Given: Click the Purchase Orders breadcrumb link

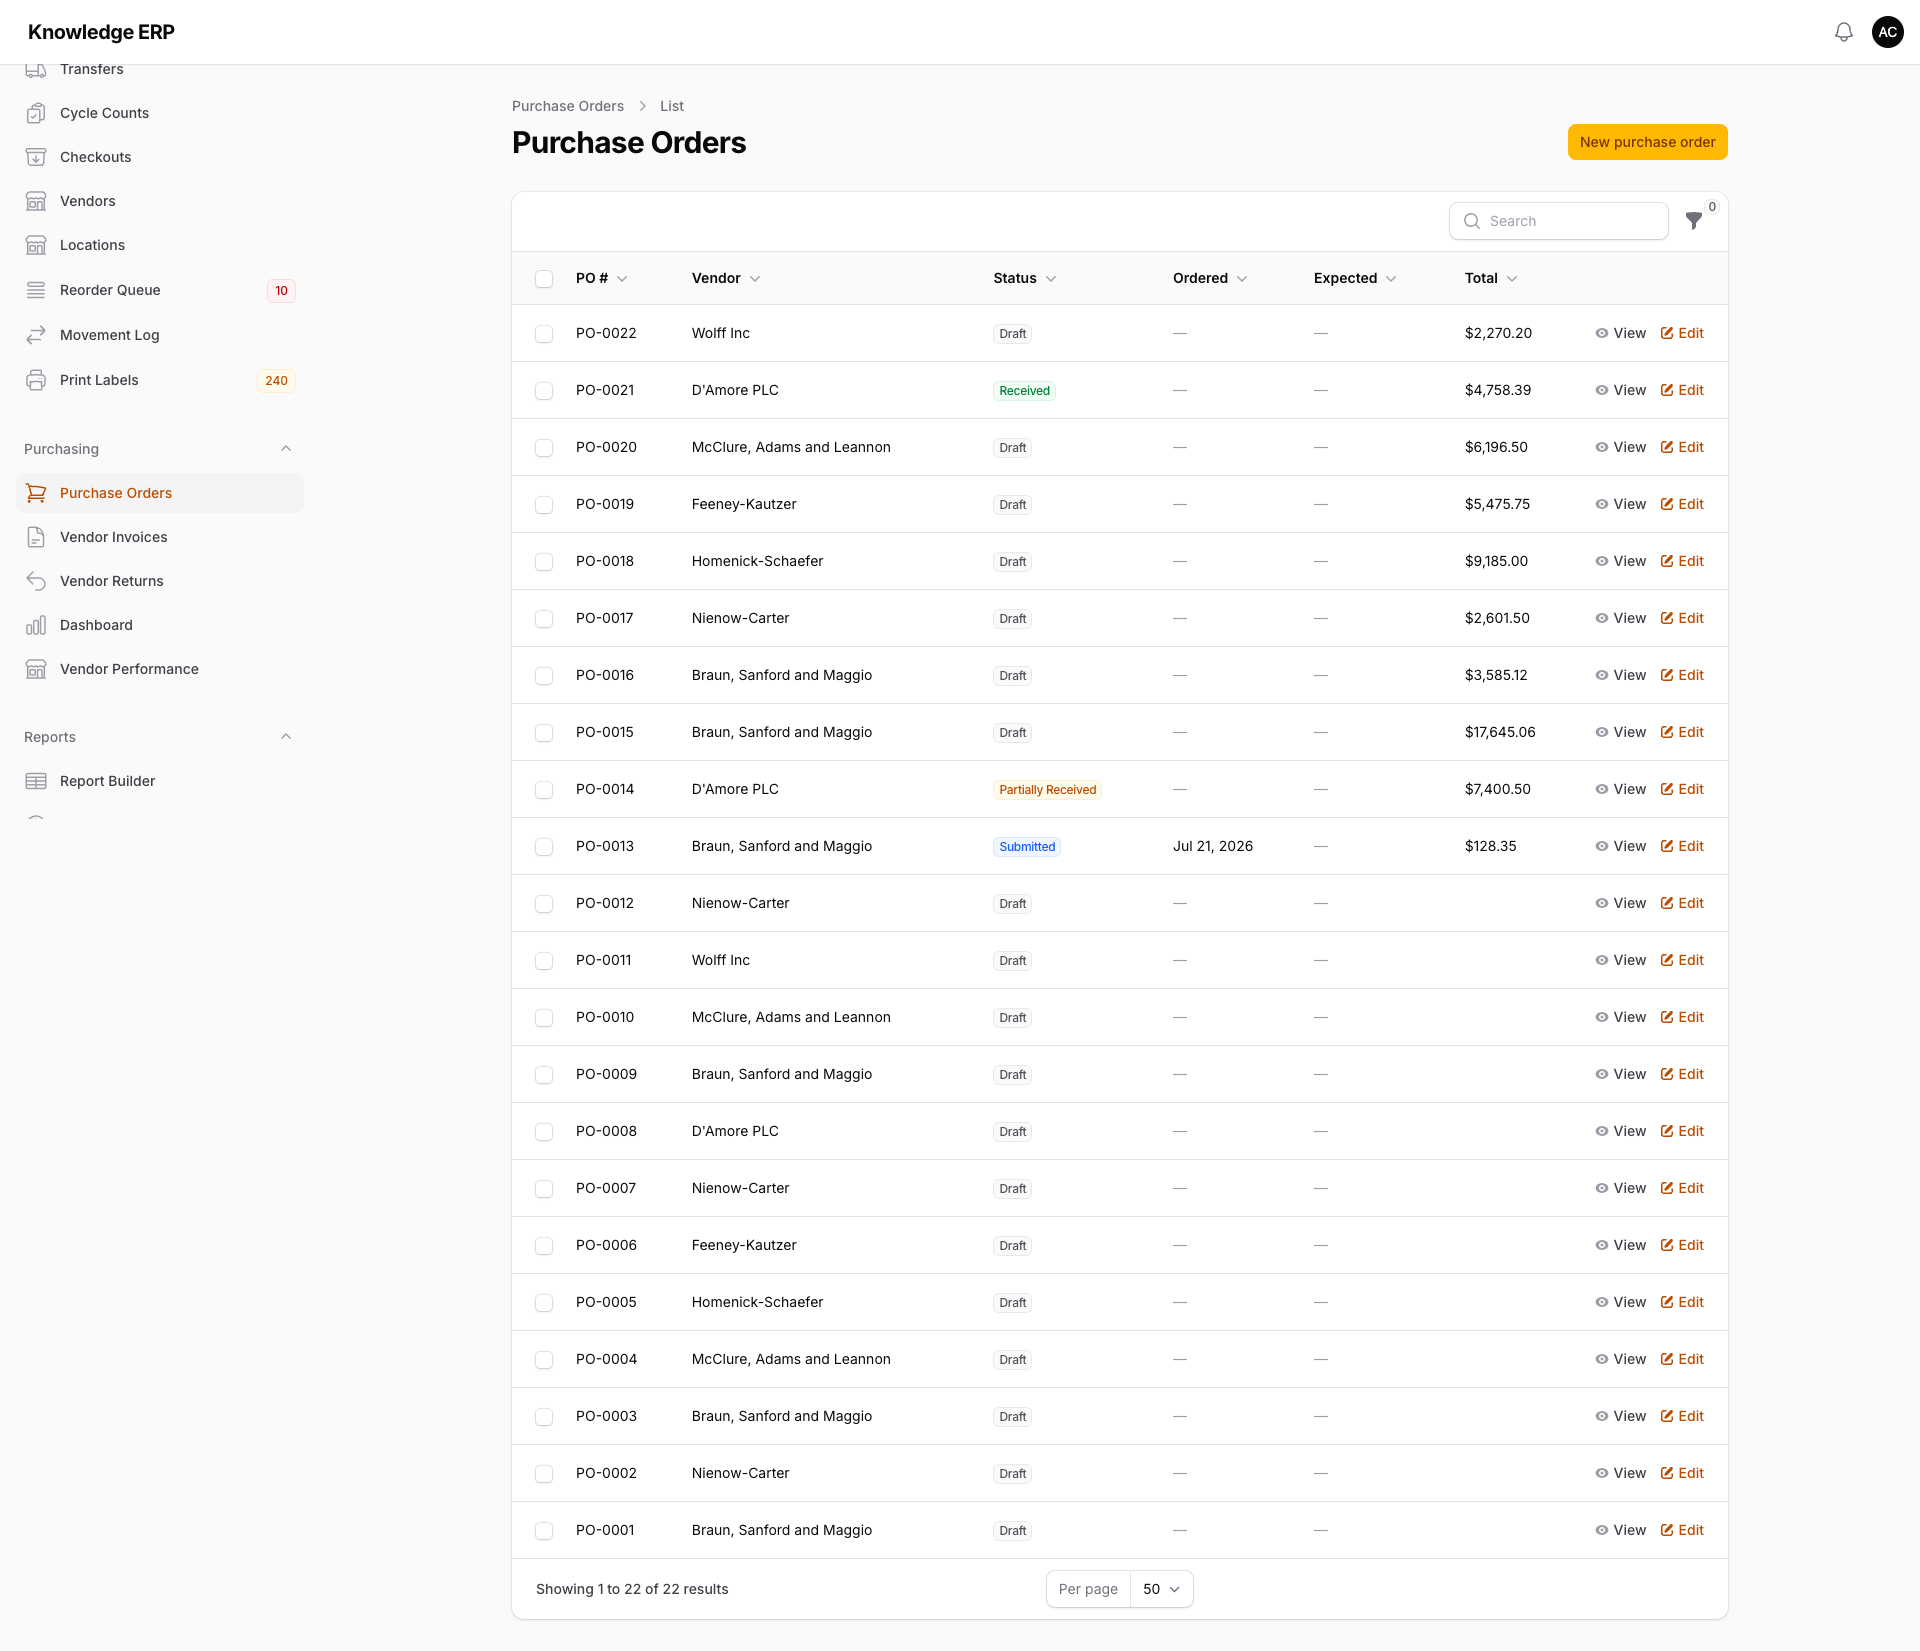Looking at the screenshot, I should (567, 106).
